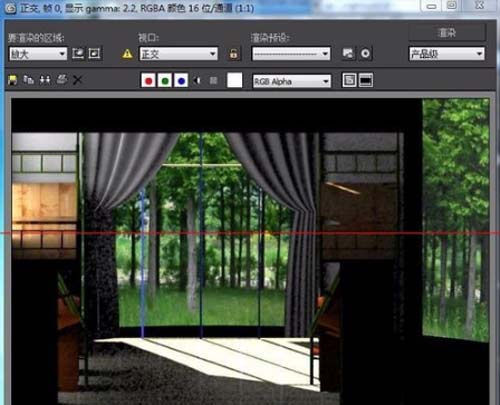Toggle the Monochrome display button
The width and height of the screenshot is (500, 405).
pos(214,80)
